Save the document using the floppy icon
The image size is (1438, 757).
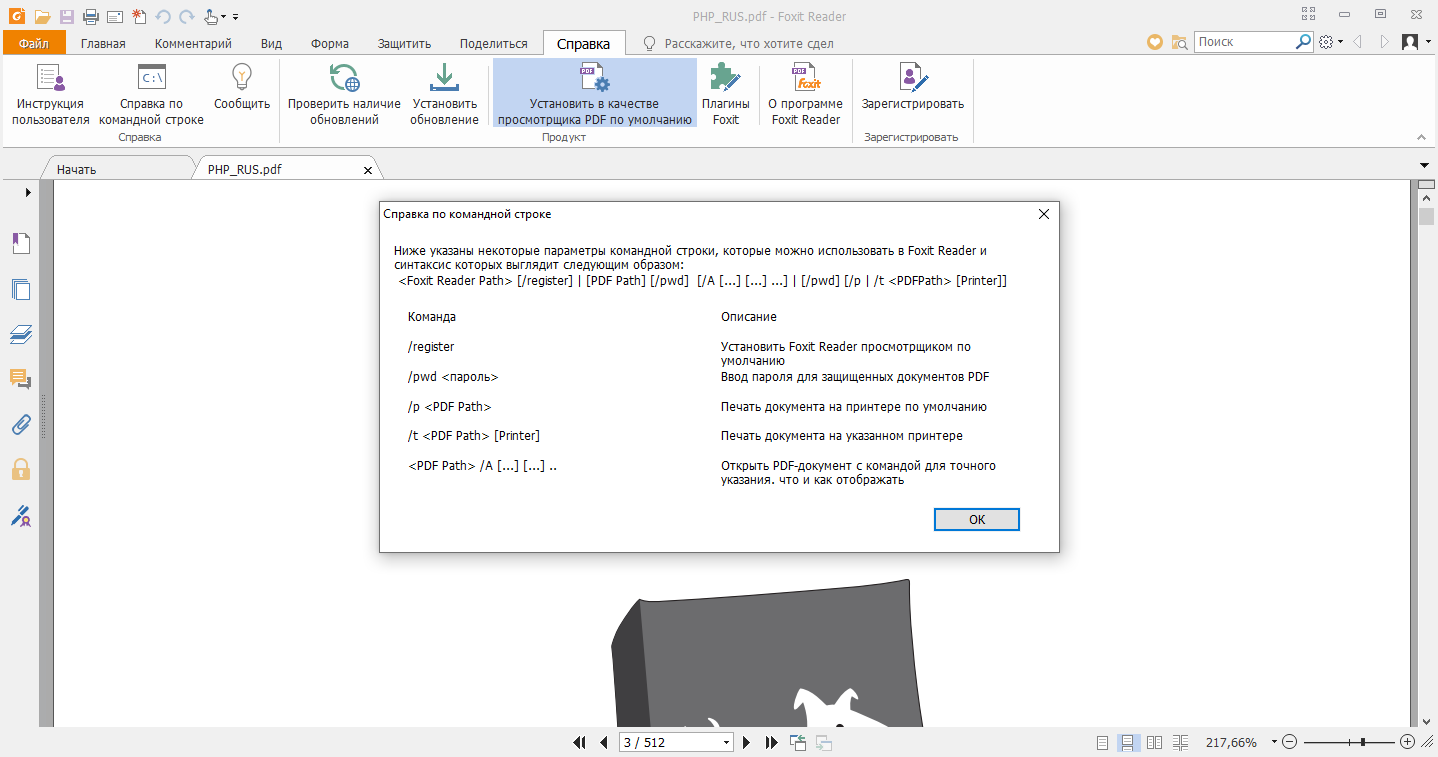(67, 16)
